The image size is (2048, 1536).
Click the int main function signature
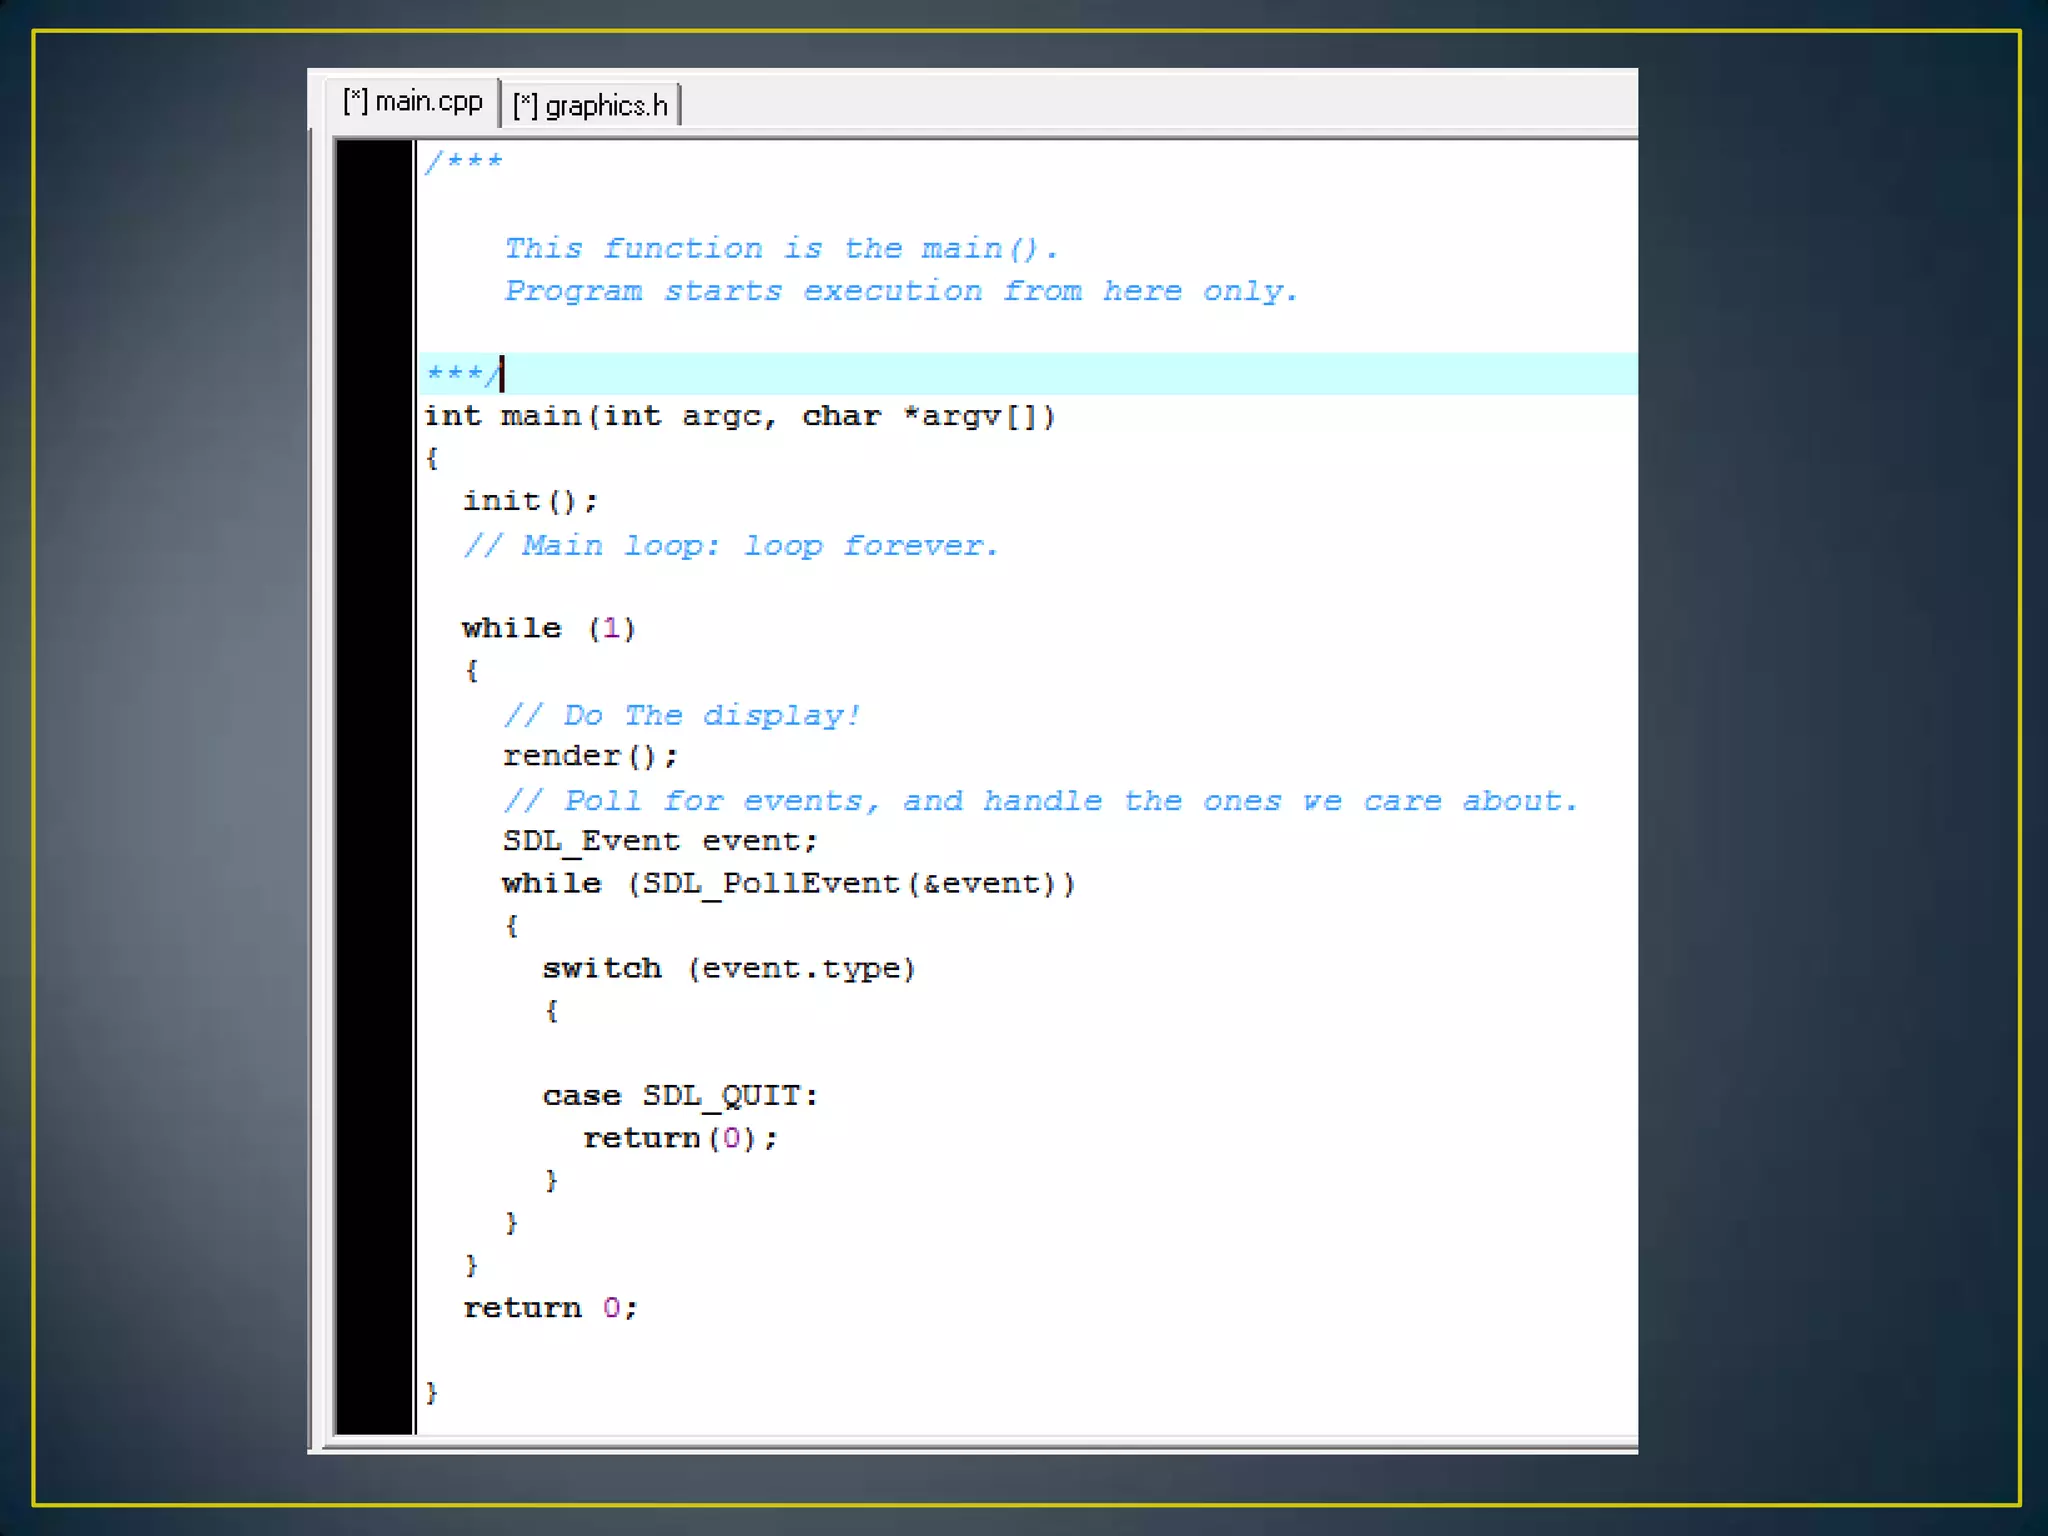point(738,416)
